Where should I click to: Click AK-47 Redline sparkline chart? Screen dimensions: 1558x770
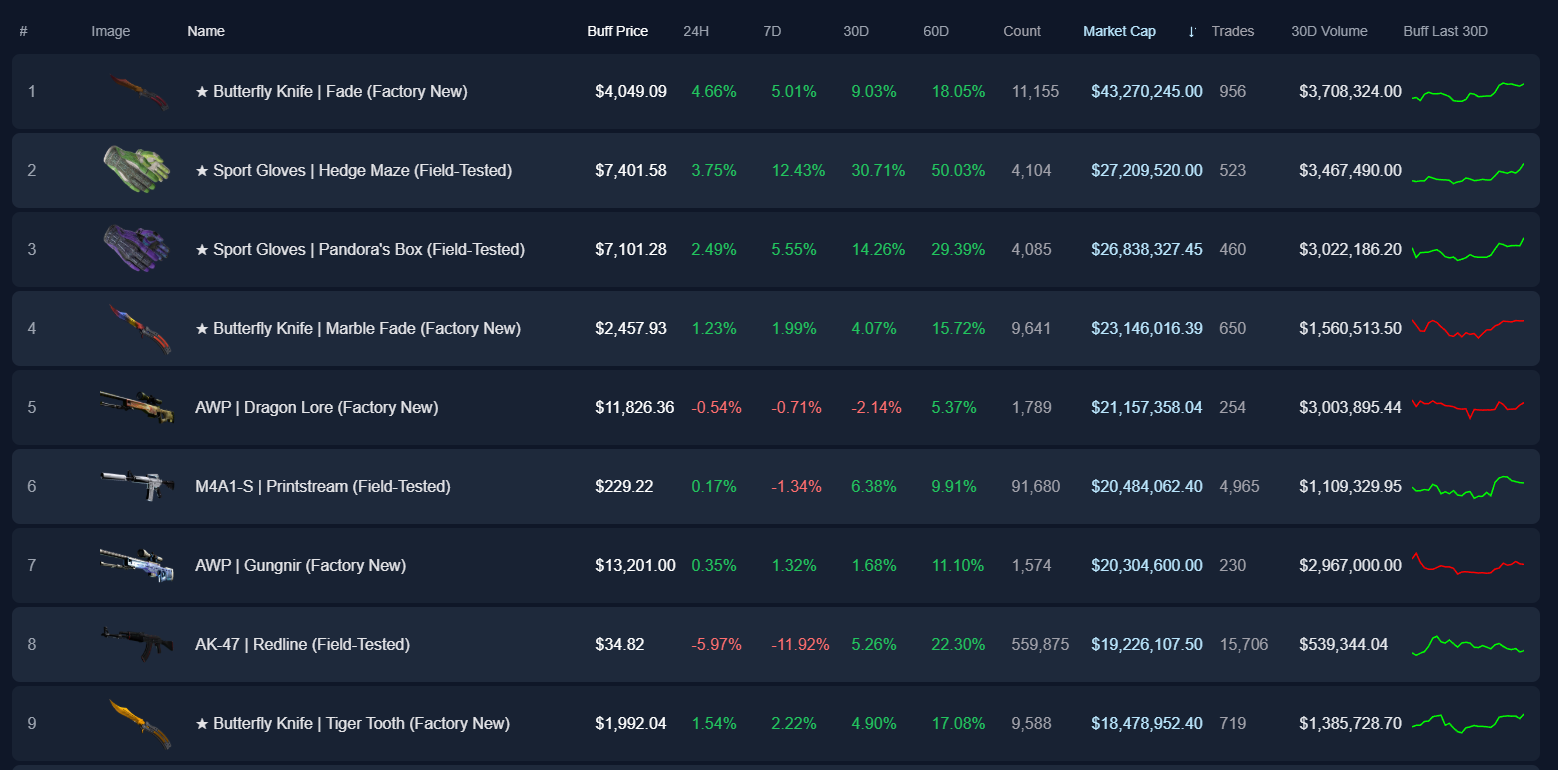[1467, 645]
